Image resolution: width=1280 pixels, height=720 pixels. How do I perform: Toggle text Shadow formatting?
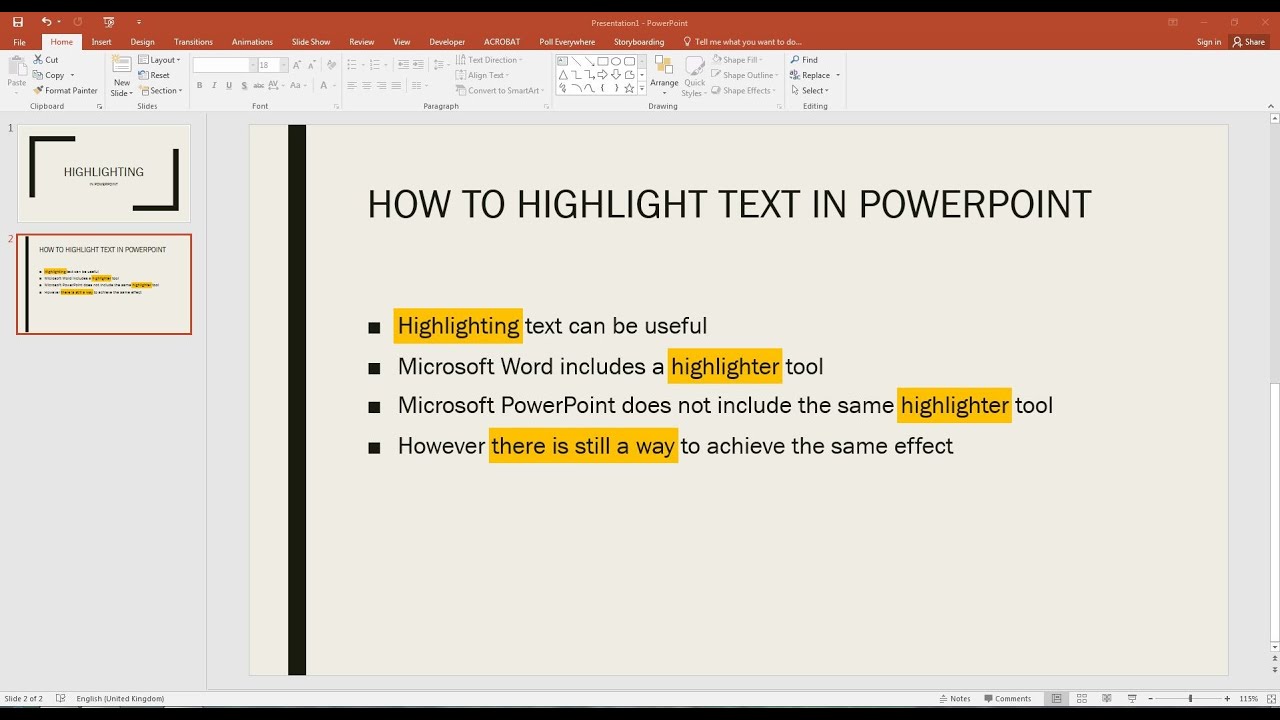click(x=244, y=86)
